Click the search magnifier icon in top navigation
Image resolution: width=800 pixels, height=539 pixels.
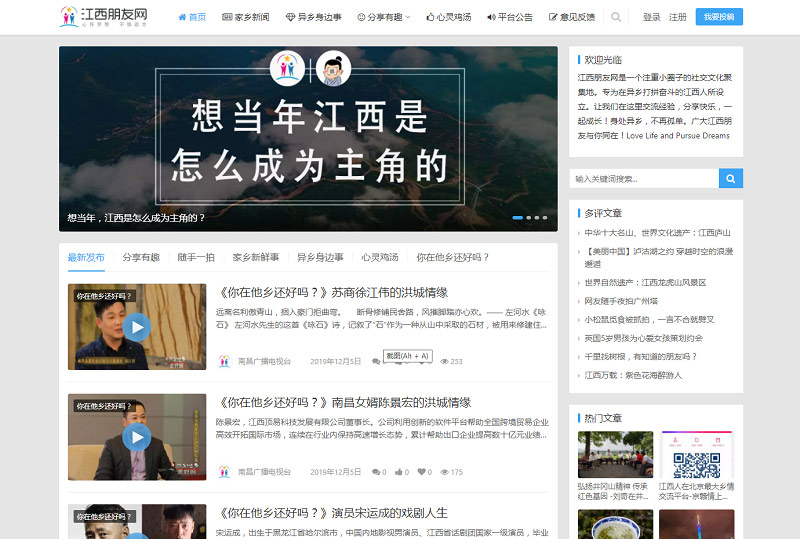[x=616, y=17]
